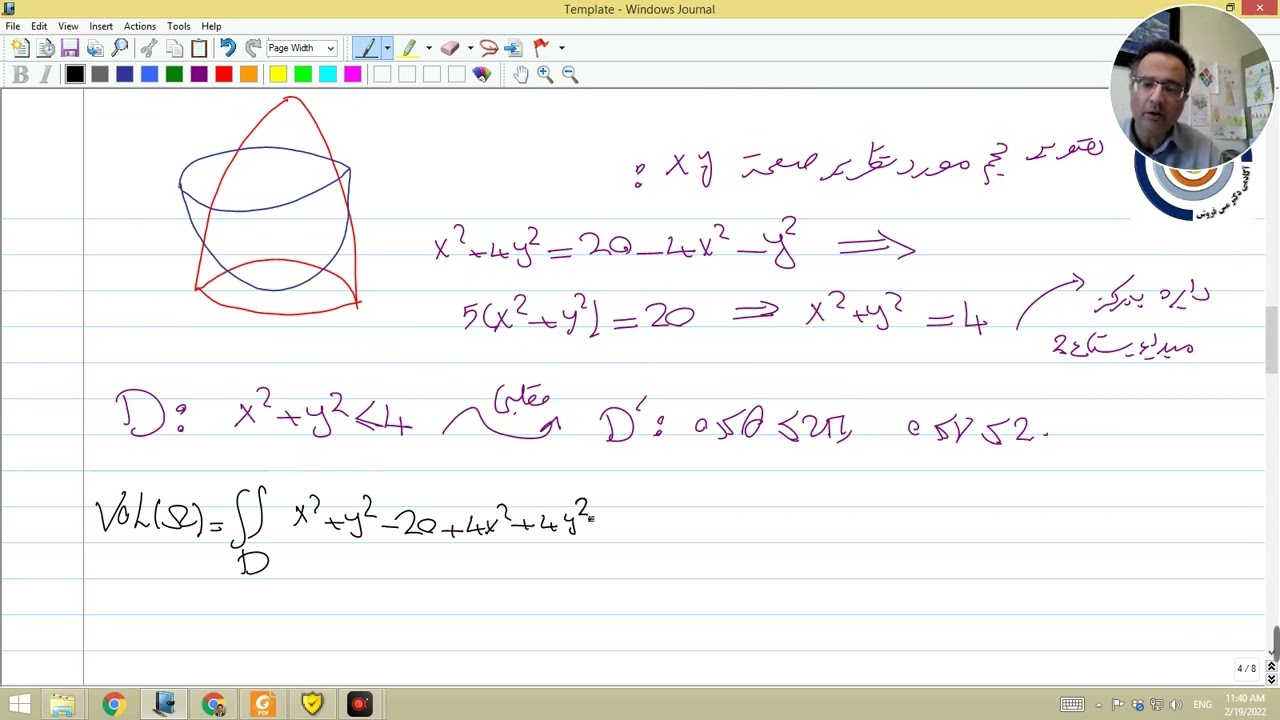1280x720 pixels.
Task: Switch to Windows Journal taskbar icon
Action: 163,705
